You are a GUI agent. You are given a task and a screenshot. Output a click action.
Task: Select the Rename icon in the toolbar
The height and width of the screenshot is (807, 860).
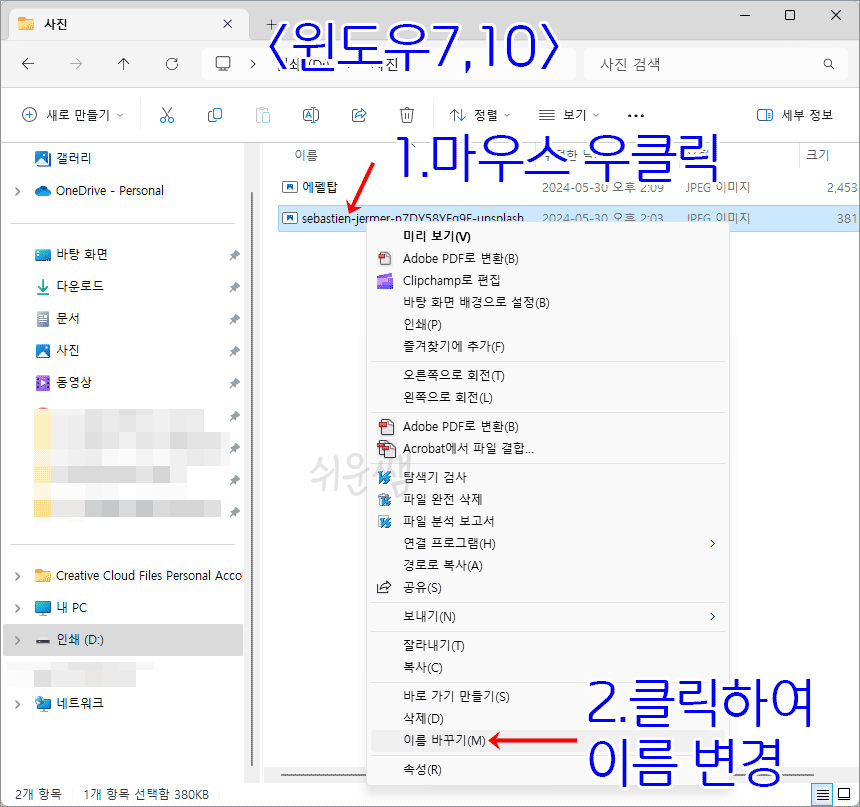click(310, 114)
